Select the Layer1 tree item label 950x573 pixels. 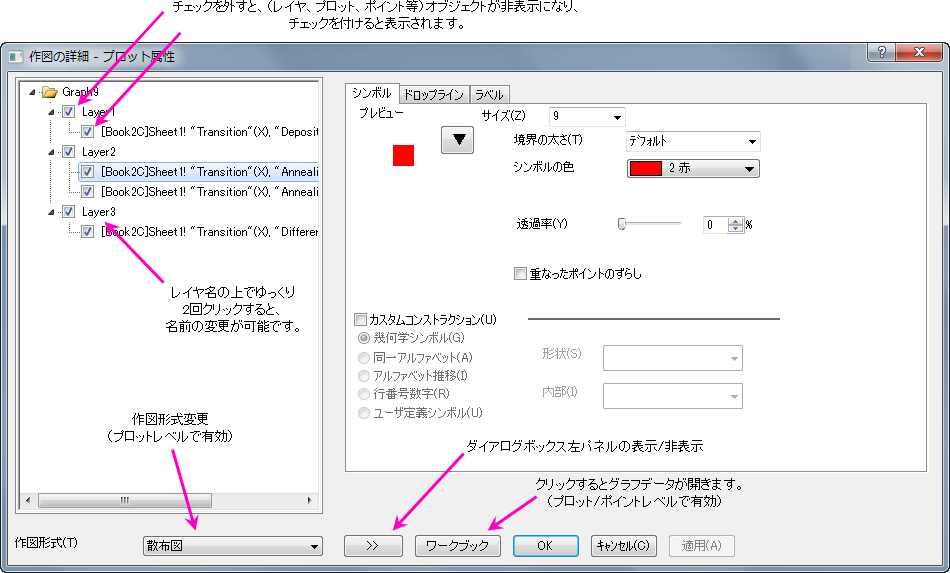98,112
